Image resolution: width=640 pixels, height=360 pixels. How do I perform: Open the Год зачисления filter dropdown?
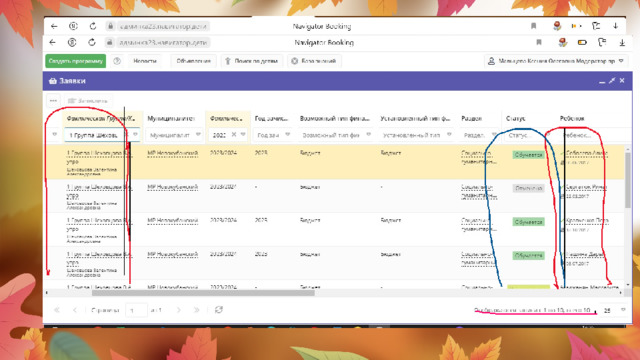tap(287, 134)
